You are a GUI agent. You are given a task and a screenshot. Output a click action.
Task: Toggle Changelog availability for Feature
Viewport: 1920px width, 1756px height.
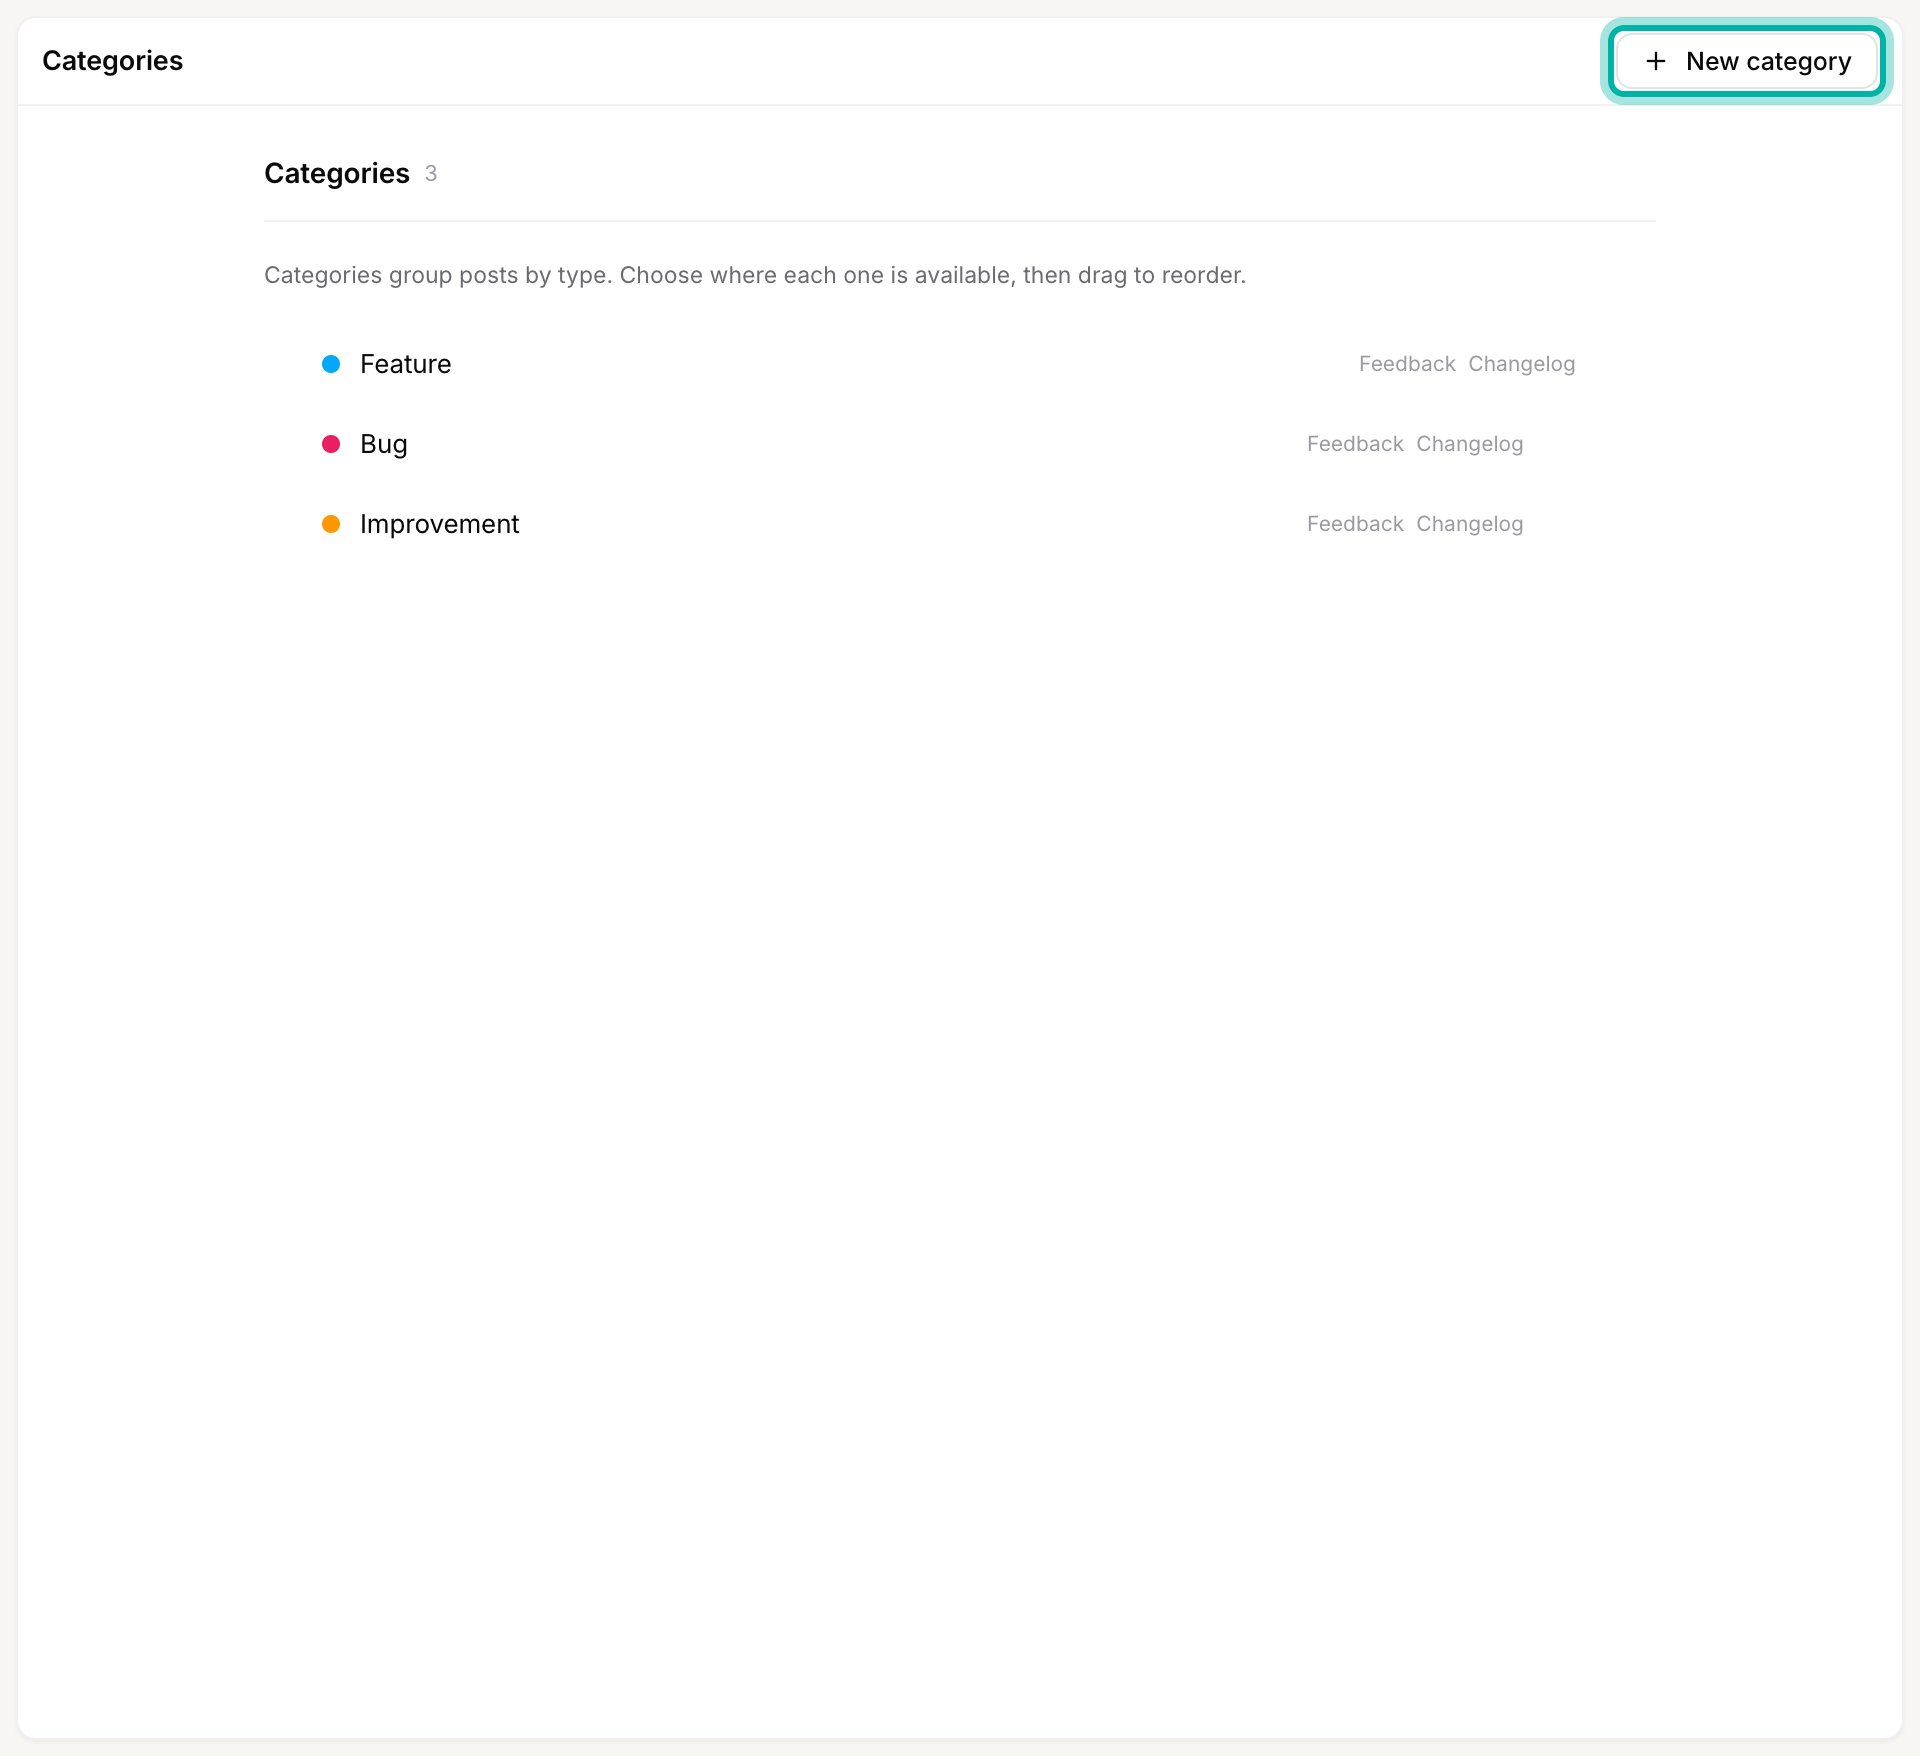point(1522,364)
